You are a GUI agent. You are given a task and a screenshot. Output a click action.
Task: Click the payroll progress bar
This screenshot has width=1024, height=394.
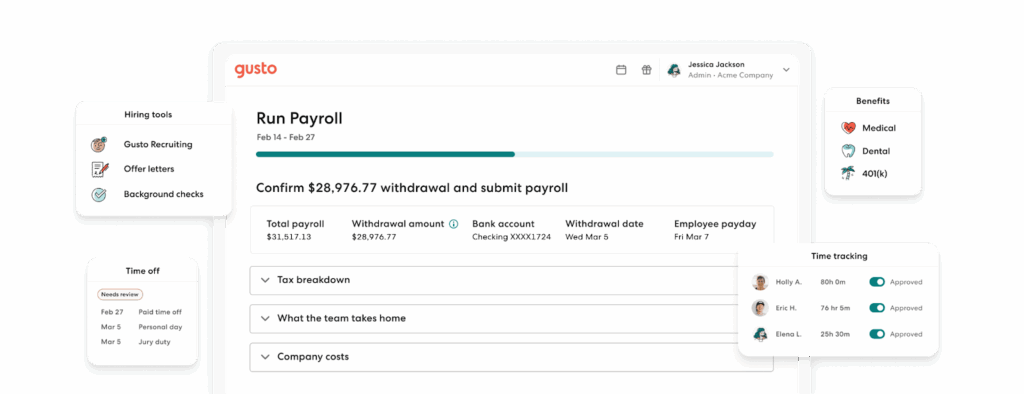pos(515,154)
